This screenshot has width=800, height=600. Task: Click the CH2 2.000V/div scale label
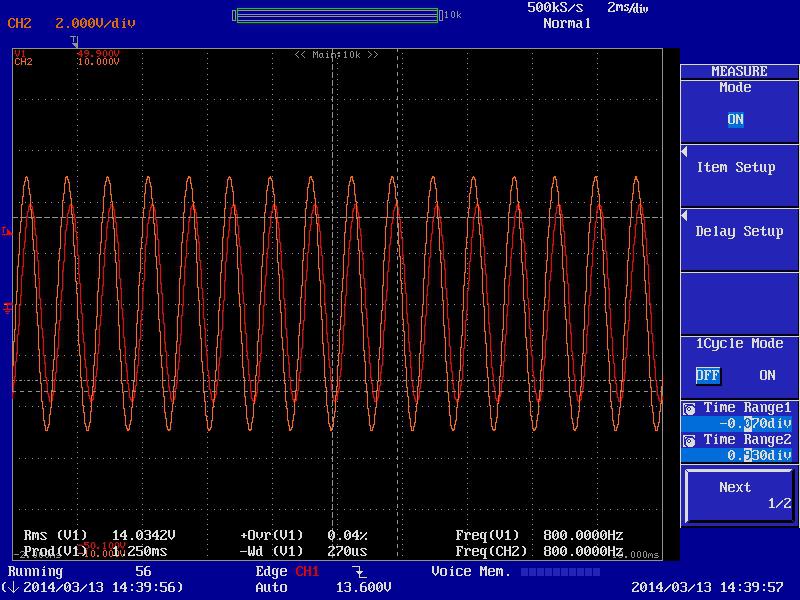71,22
